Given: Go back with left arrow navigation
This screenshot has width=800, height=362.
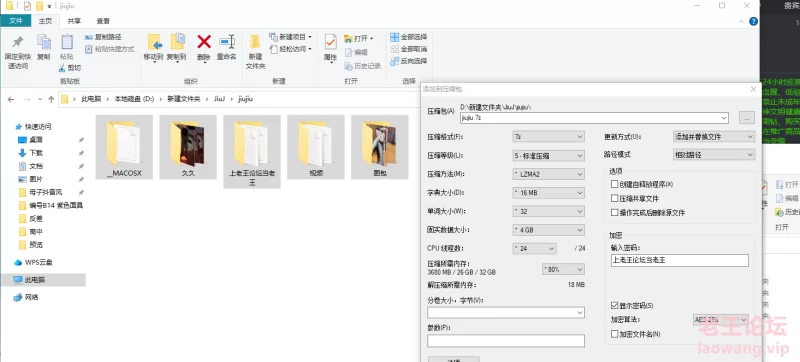Looking at the screenshot, I should (11, 99).
